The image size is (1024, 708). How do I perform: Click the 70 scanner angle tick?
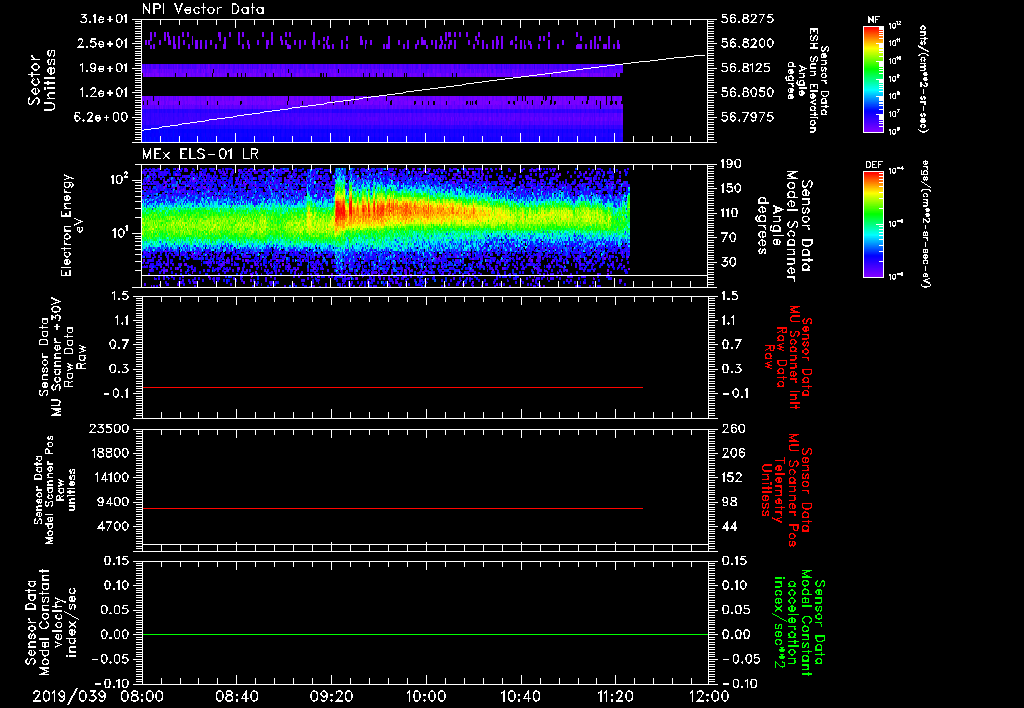[728, 237]
